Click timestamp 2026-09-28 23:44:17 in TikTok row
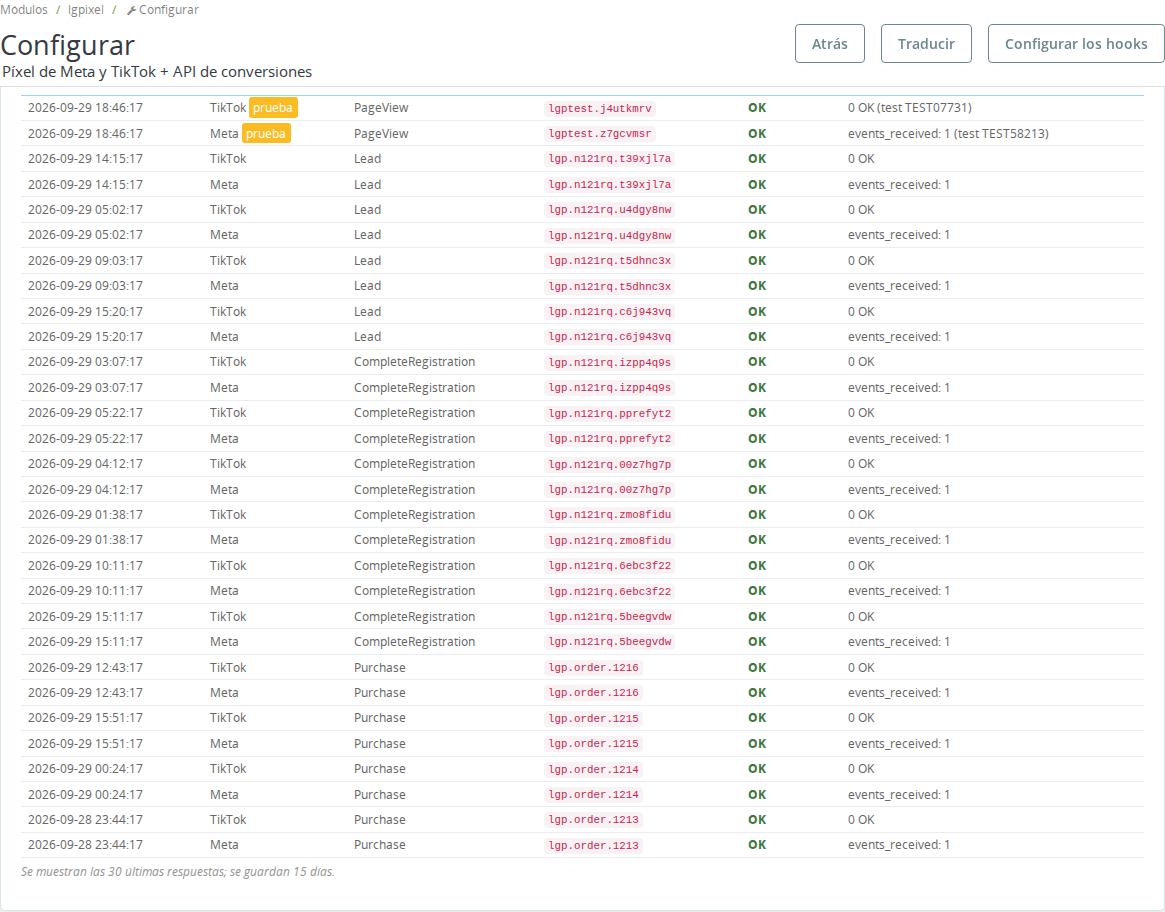Screen dimensions: 1165x912 pyautogui.click(x=85, y=820)
